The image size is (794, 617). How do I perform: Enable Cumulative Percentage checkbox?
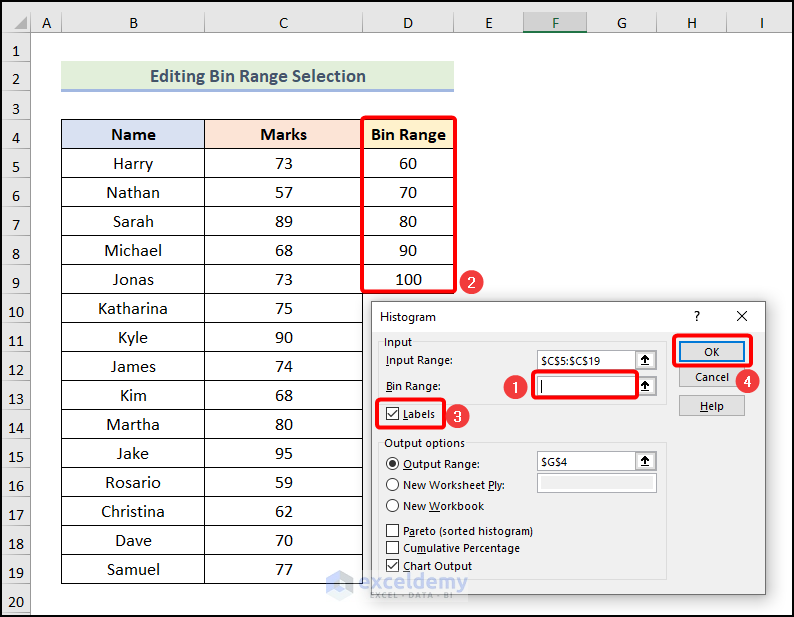tap(392, 548)
